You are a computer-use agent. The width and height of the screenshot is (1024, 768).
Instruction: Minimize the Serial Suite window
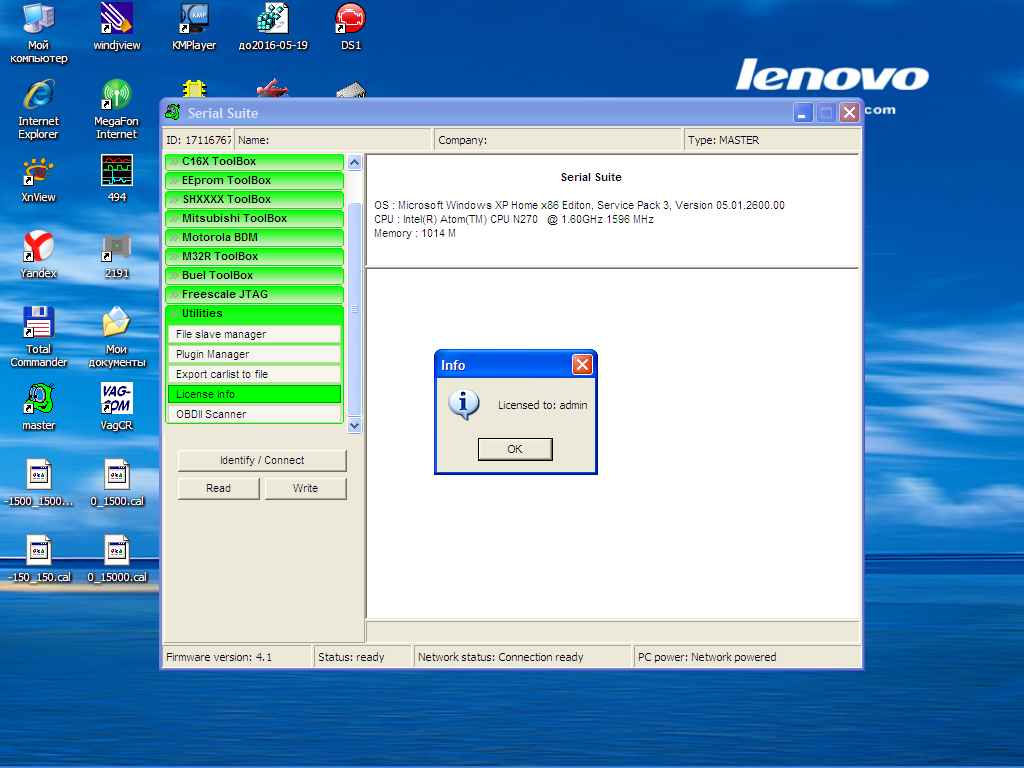click(x=803, y=113)
